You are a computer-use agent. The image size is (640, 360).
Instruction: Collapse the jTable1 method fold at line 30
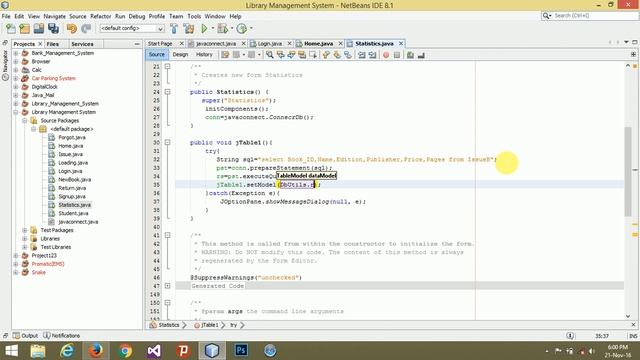pyautogui.click(x=167, y=142)
